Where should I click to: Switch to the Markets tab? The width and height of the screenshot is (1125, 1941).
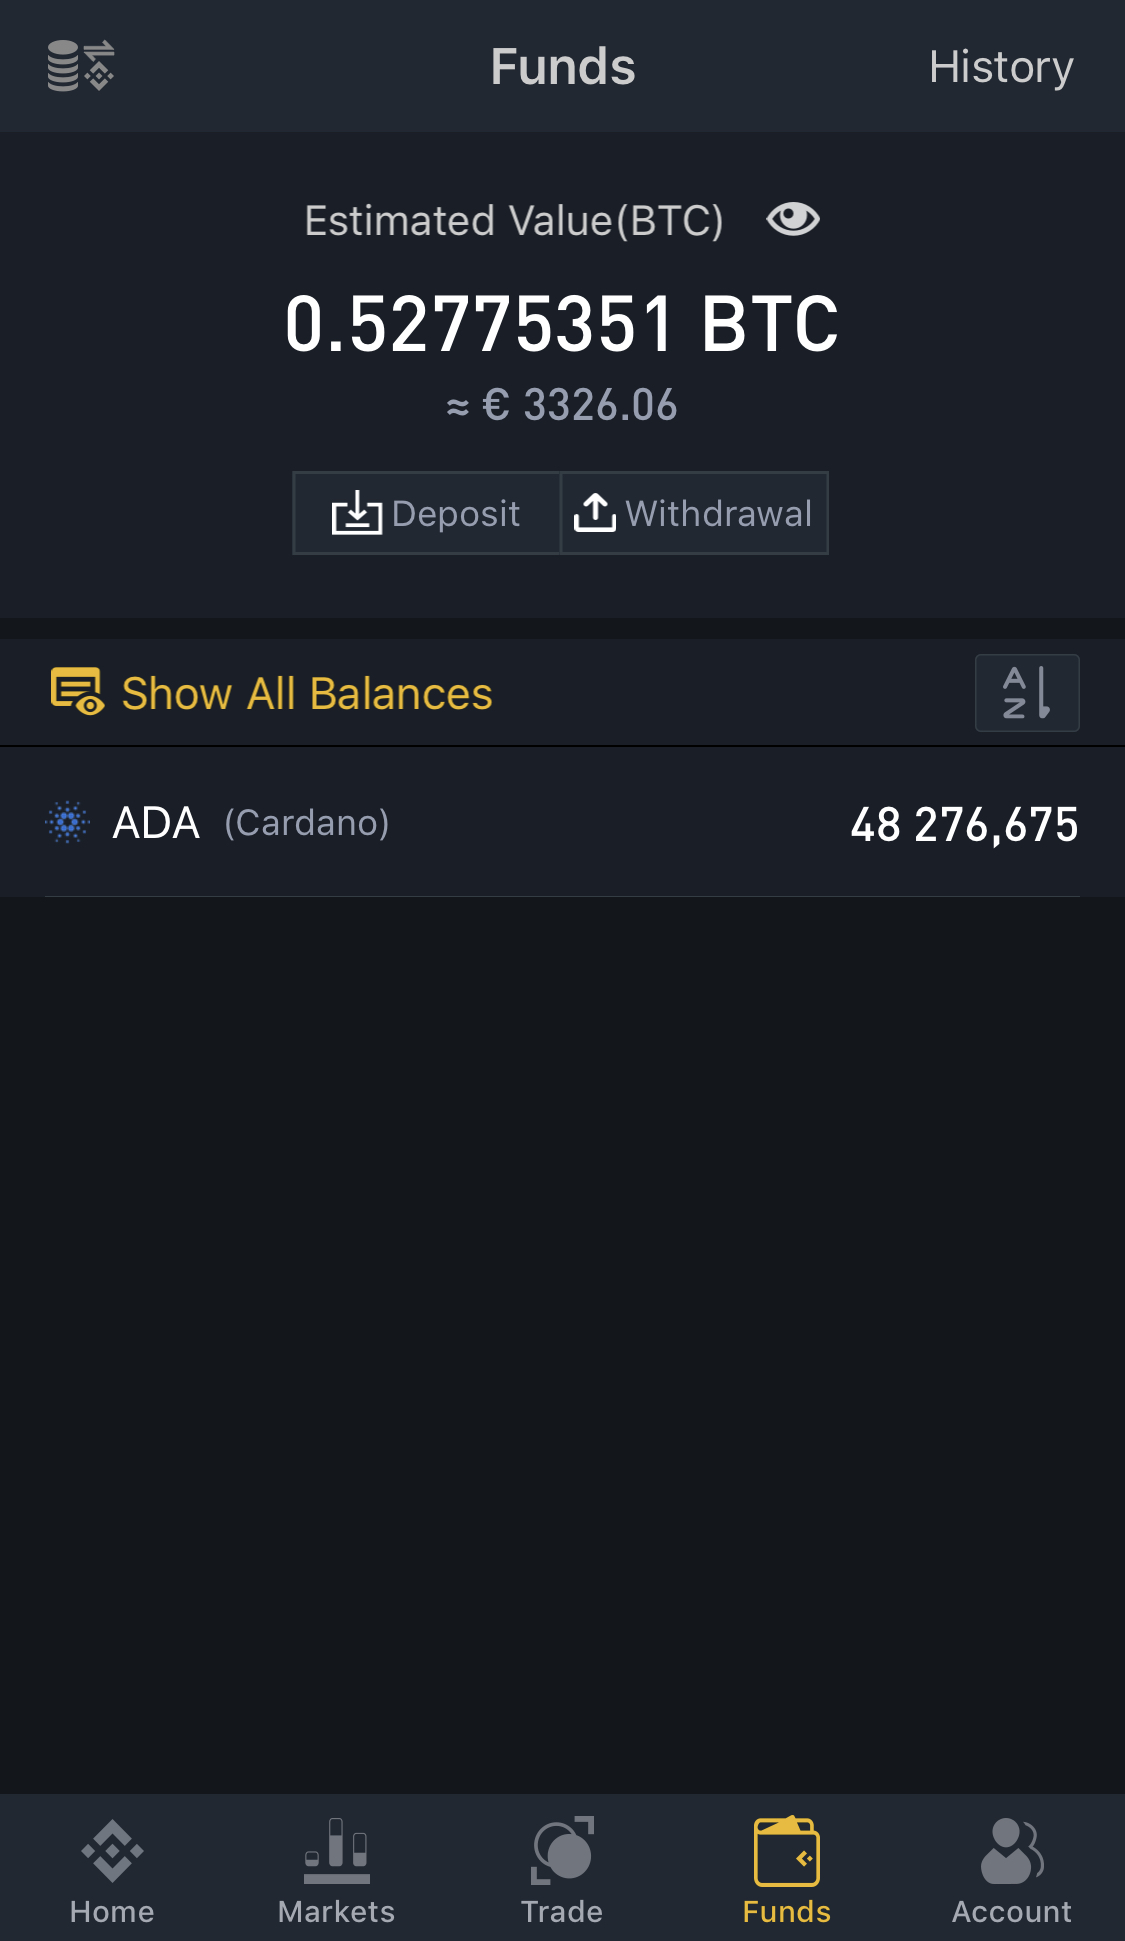pyautogui.click(x=337, y=1870)
